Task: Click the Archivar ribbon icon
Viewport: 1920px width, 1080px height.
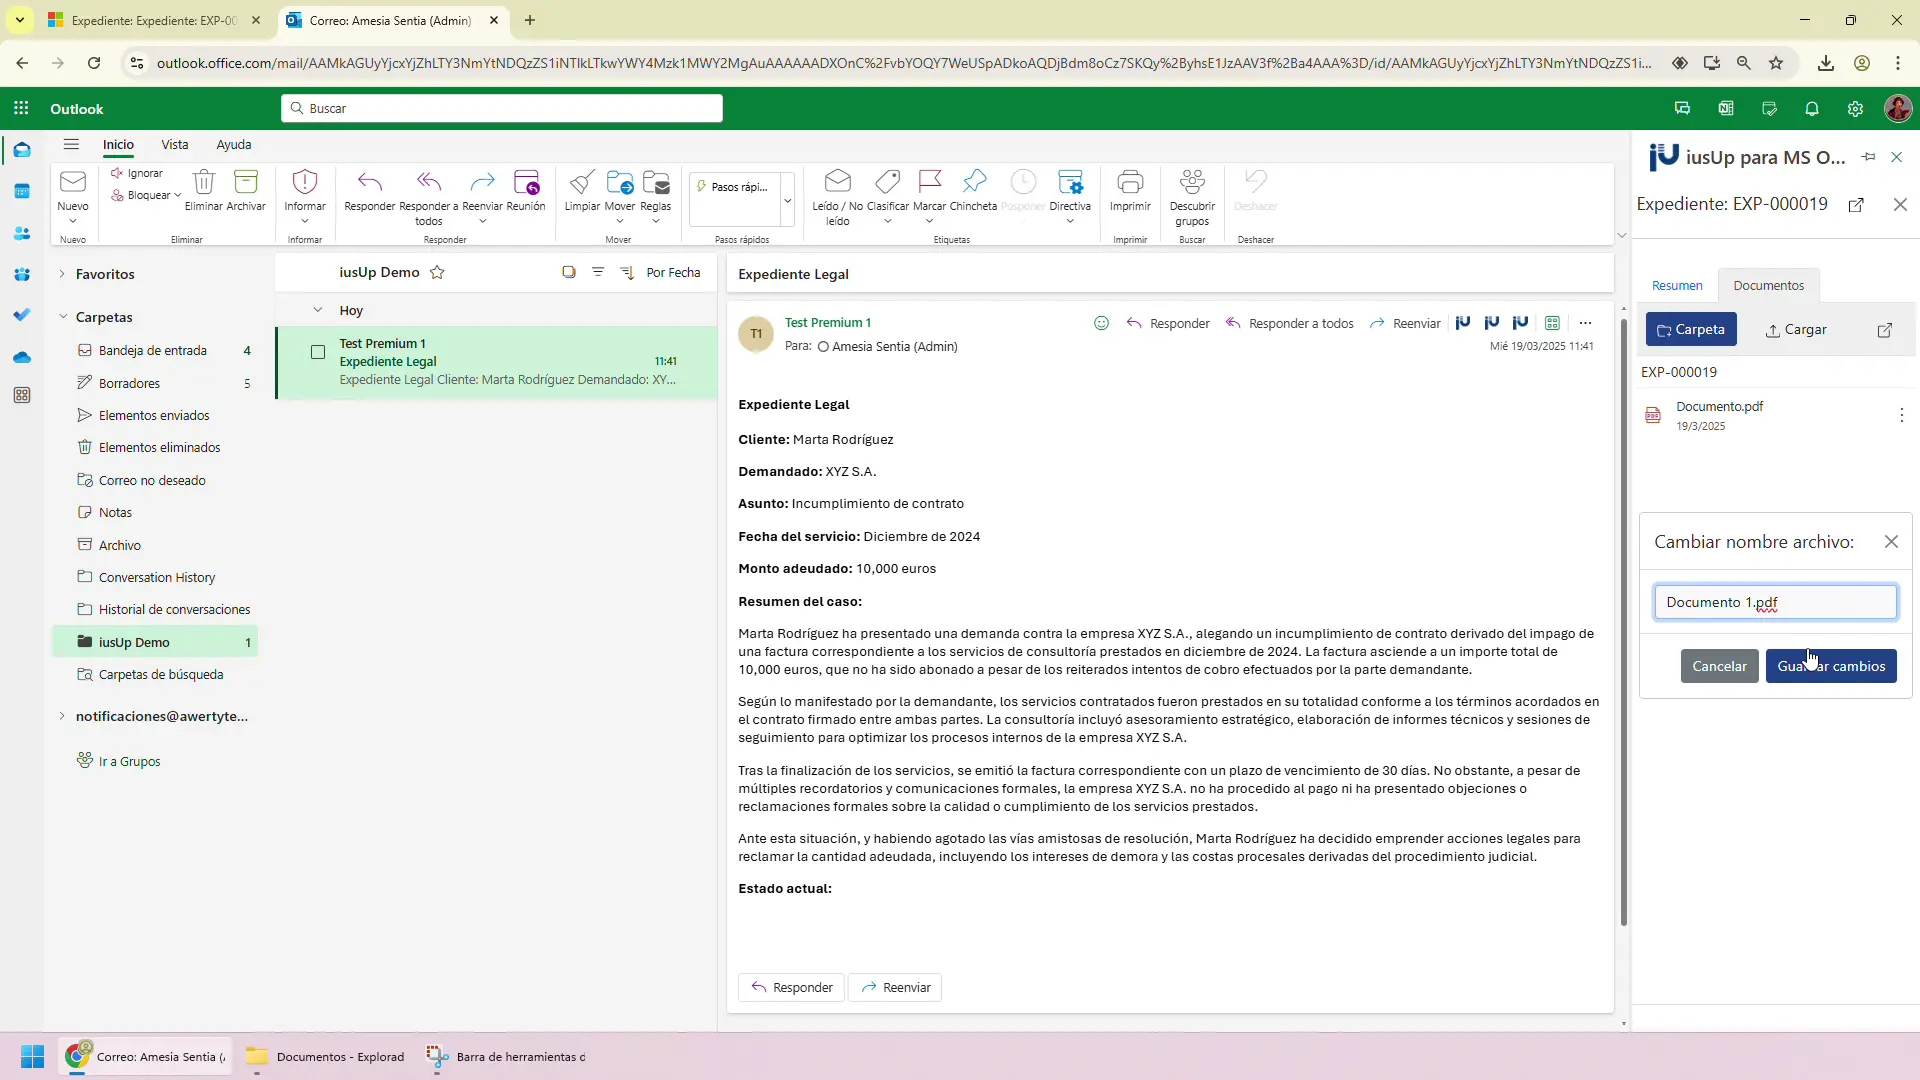Action: pos(245,183)
